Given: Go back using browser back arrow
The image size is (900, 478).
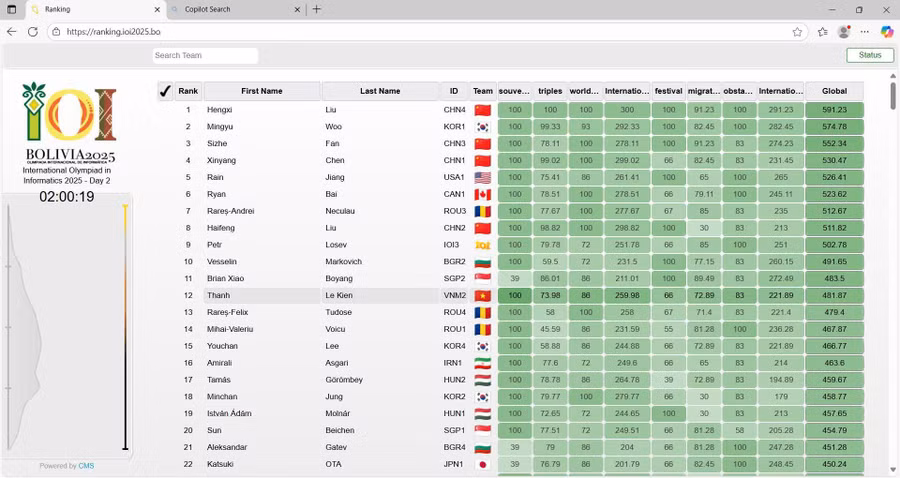Looking at the screenshot, I should click(12, 32).
